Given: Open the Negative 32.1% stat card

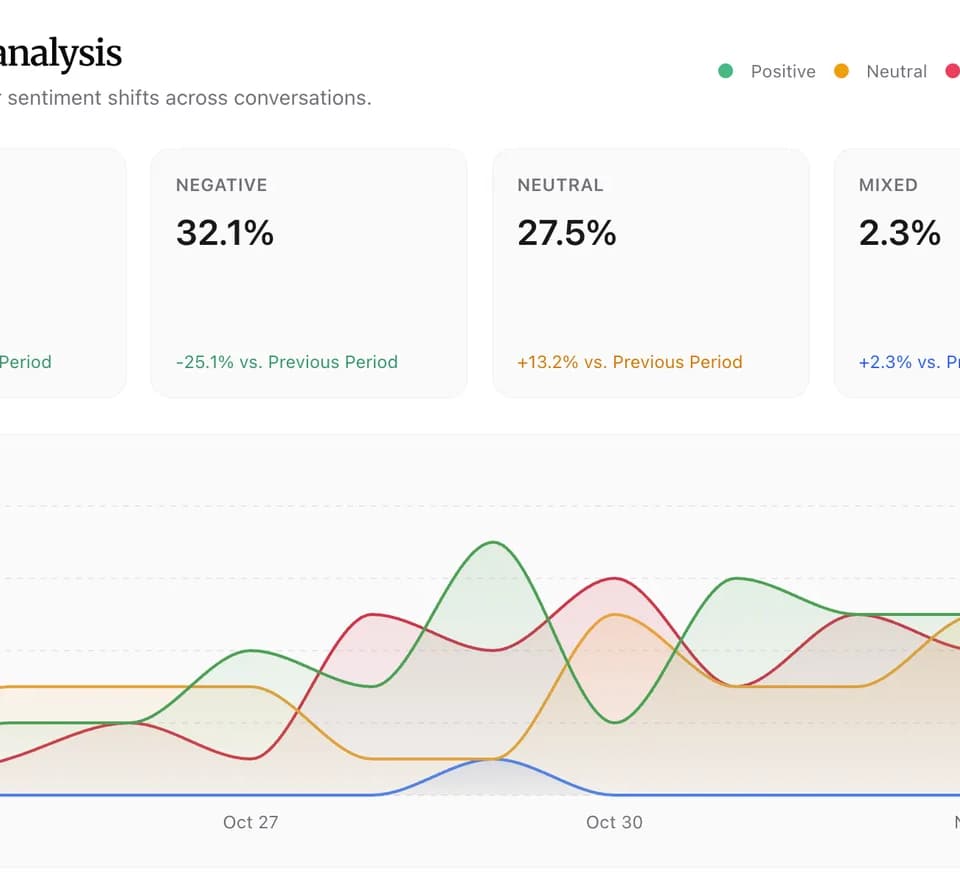Looking at the screenshot, I should tap(309, 273).
